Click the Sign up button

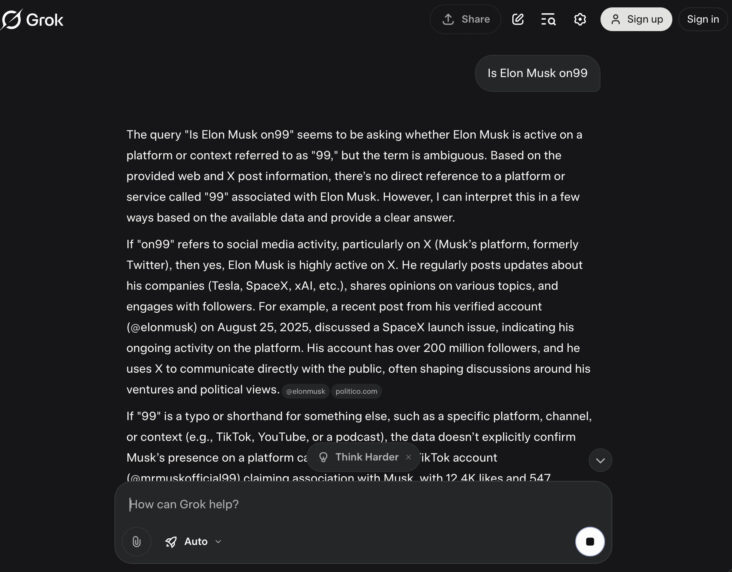(x=636, y=19)
